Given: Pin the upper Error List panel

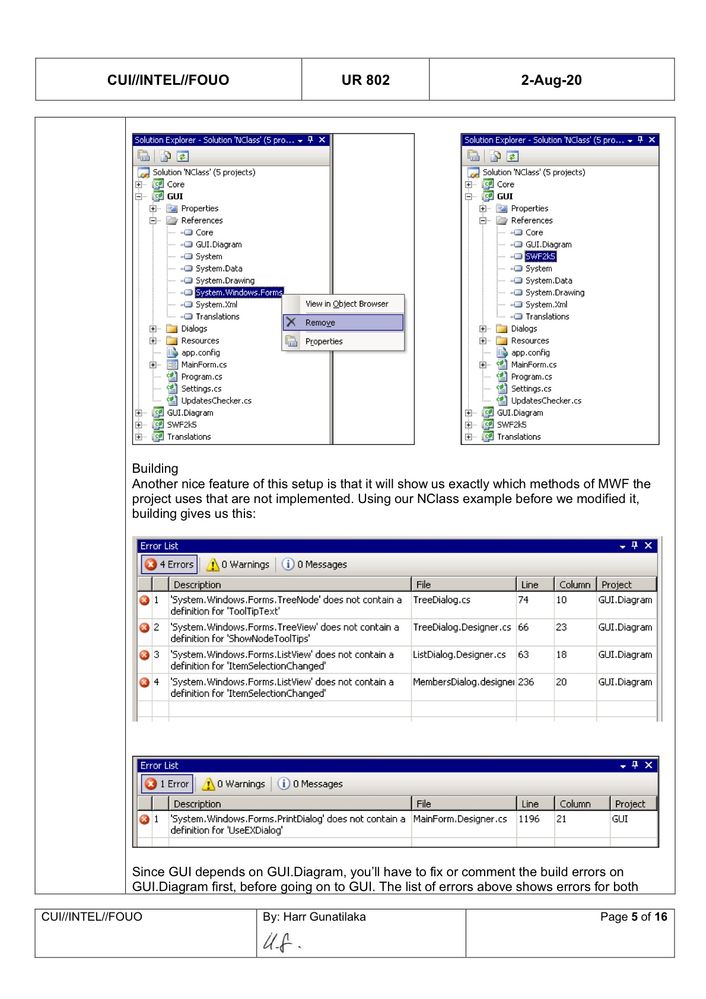Looking at the screenshot, I should click(634, 545).
